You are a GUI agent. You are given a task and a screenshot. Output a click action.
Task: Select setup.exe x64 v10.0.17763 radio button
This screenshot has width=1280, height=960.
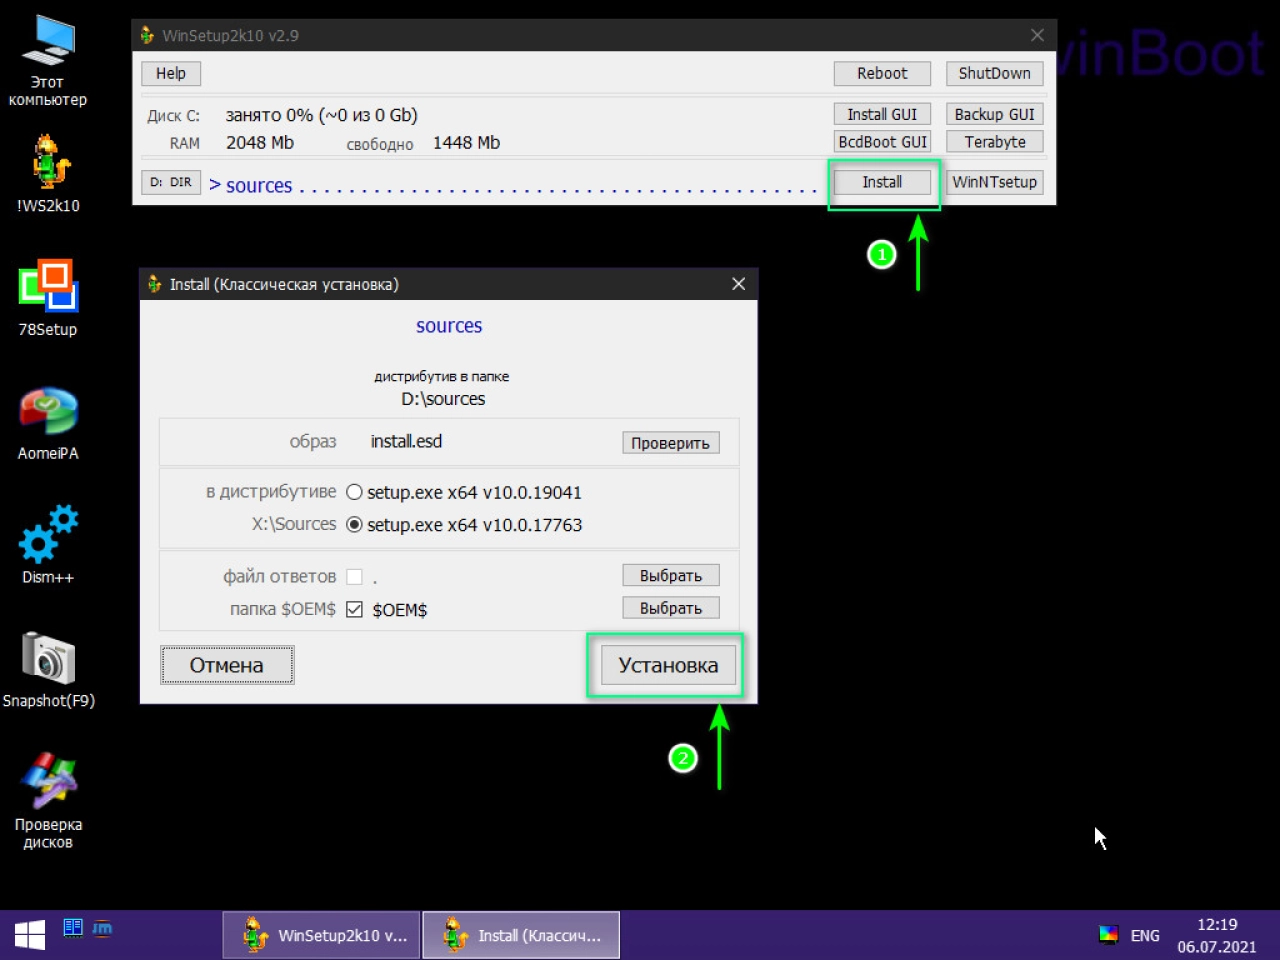pyautogui.click(x=354, y=524)
